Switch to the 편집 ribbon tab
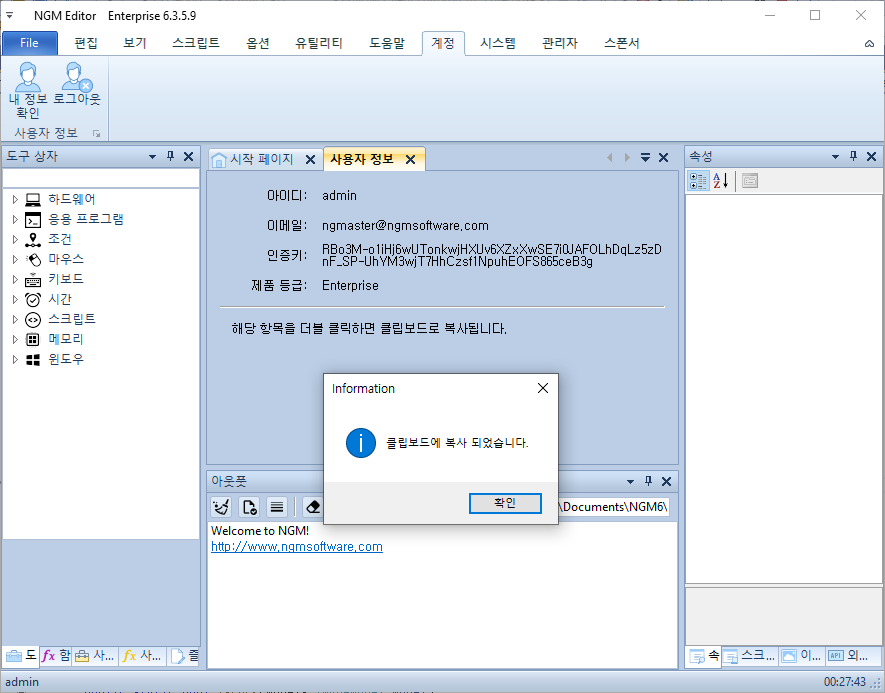885x693 pixels. click(86, 43)
